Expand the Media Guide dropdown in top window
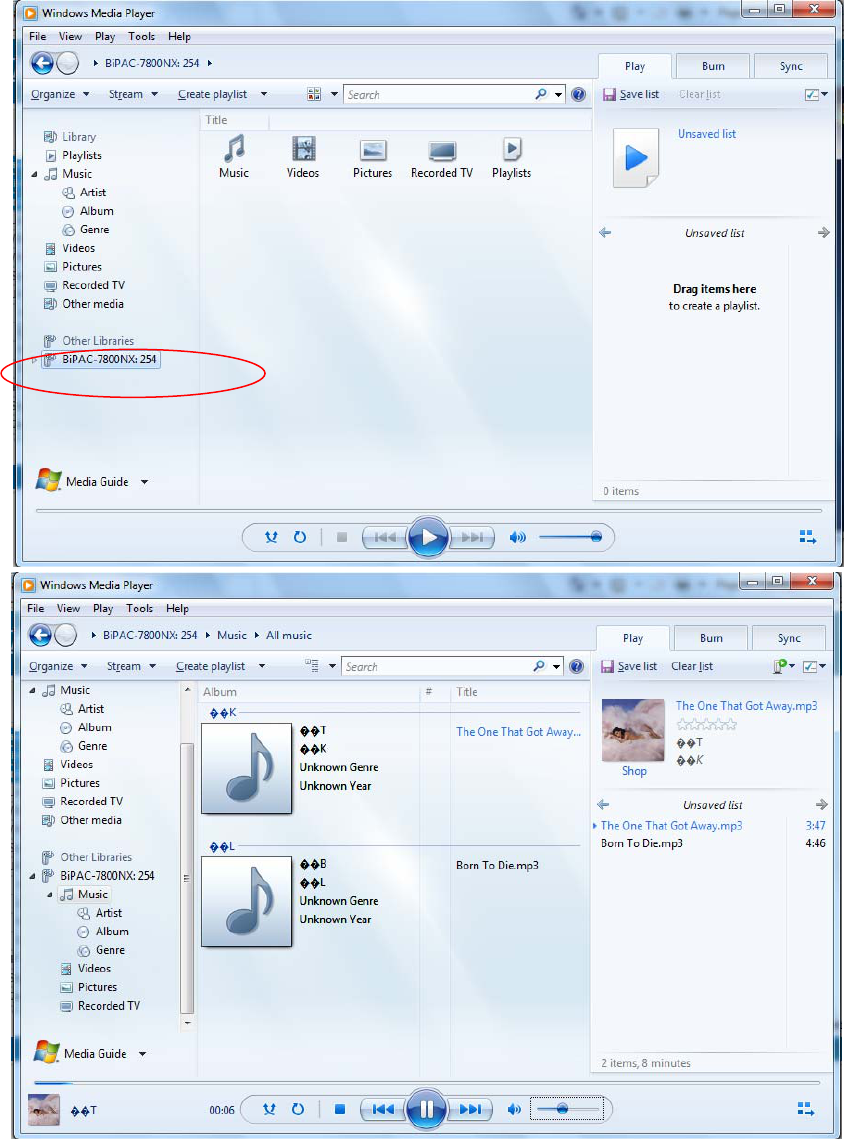 point(145,482)
